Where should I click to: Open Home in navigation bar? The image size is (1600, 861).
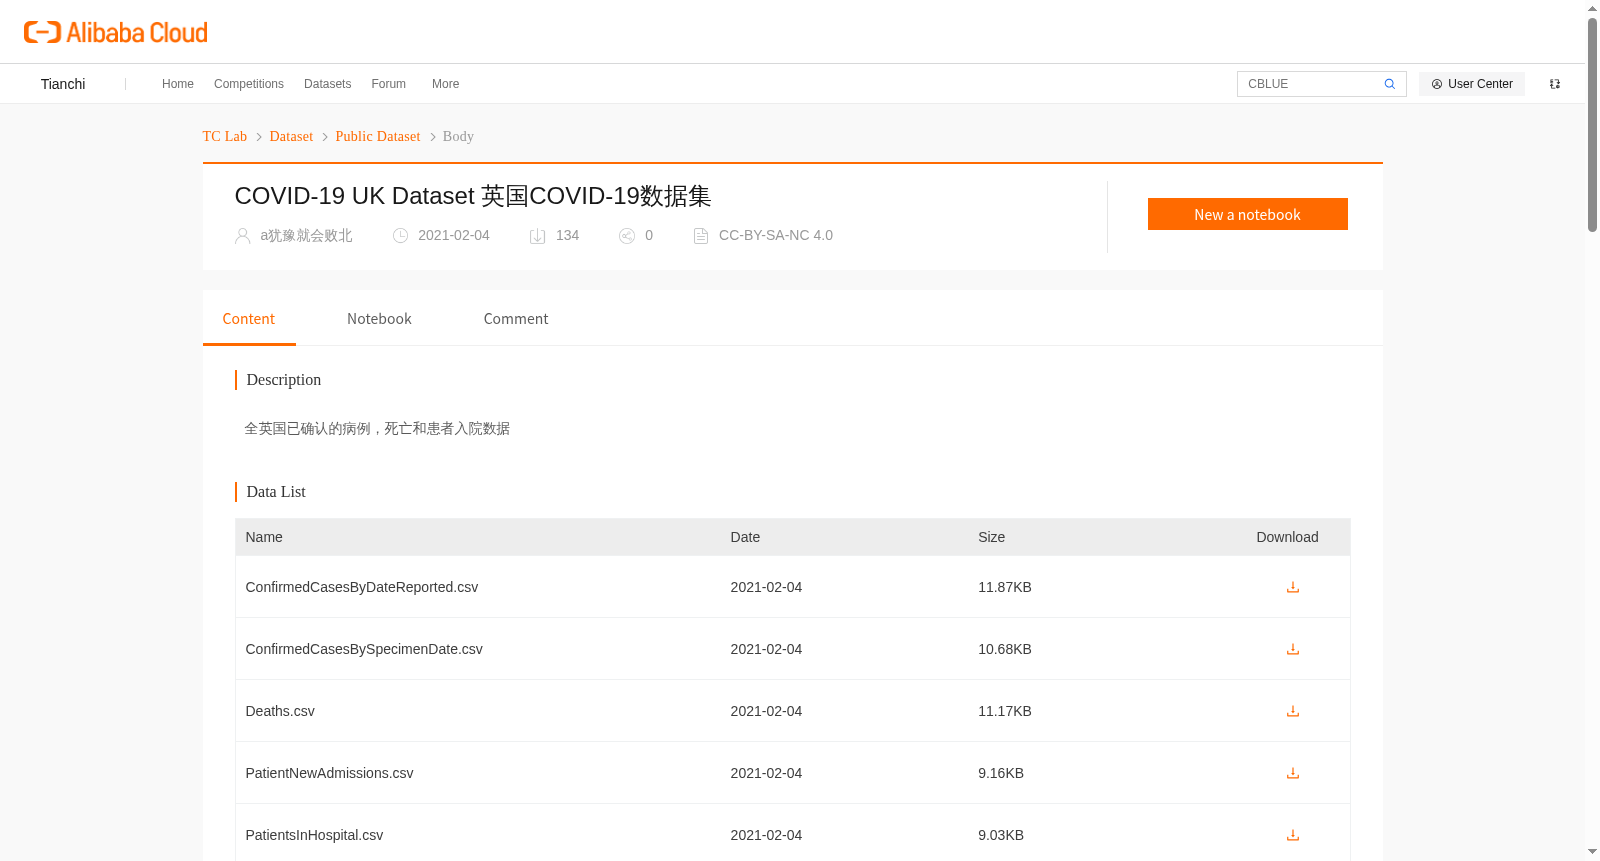pyautogui.click(x=178, y=84)
